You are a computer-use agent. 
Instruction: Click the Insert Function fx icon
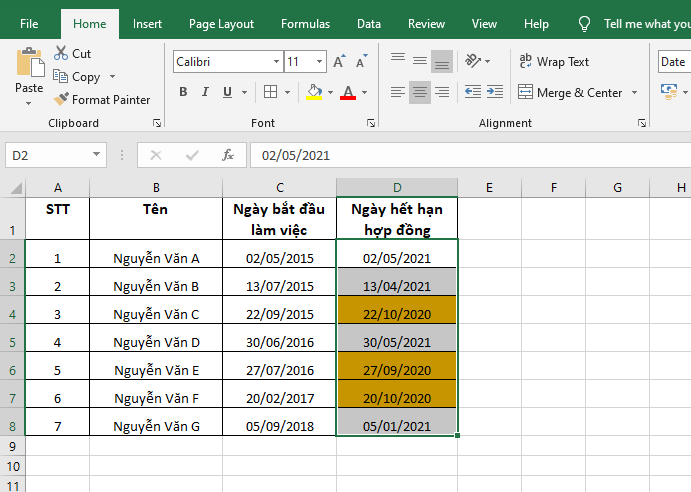[227, 155]
